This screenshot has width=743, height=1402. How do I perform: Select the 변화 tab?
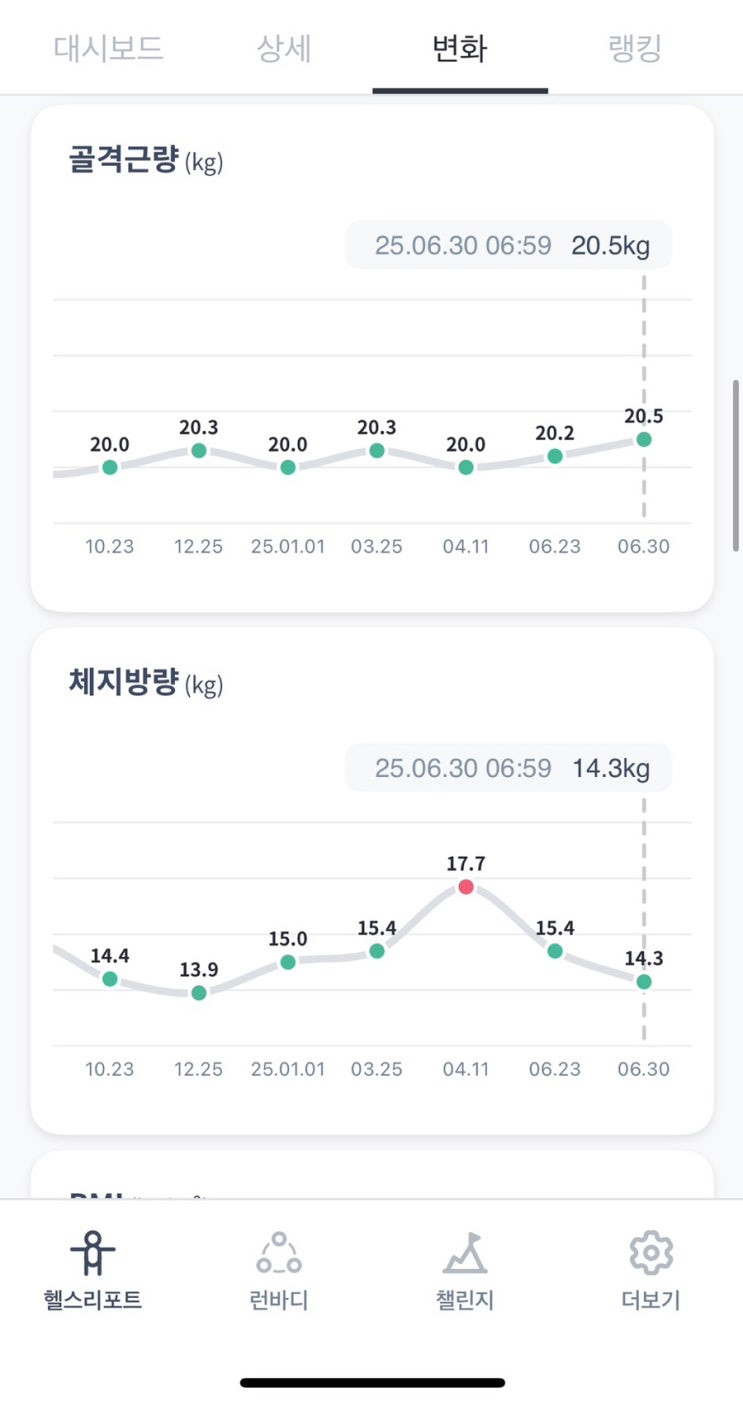459,48
